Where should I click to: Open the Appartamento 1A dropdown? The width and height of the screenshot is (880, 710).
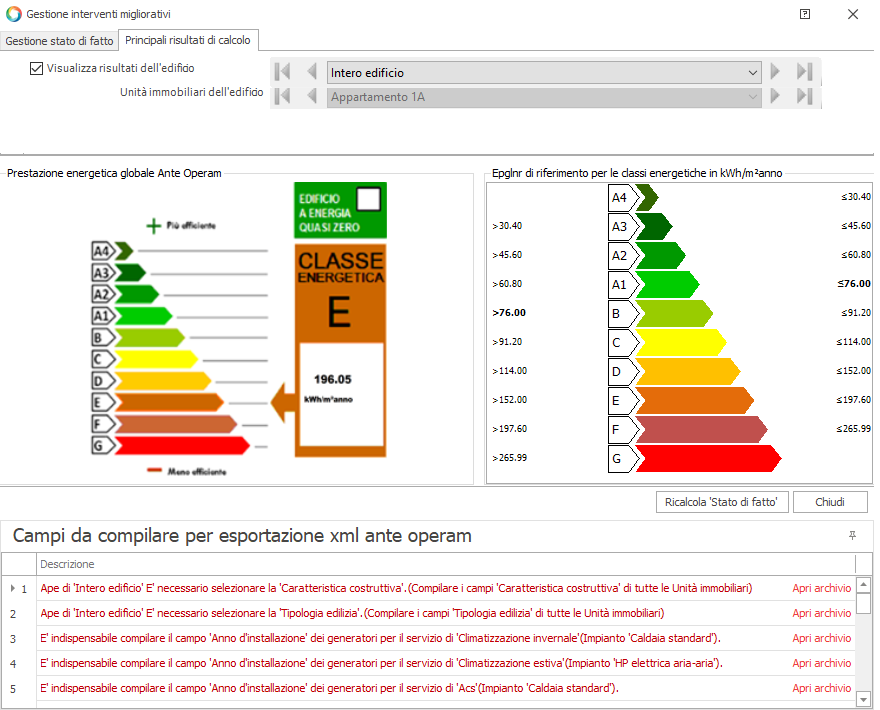pos(752,97)
